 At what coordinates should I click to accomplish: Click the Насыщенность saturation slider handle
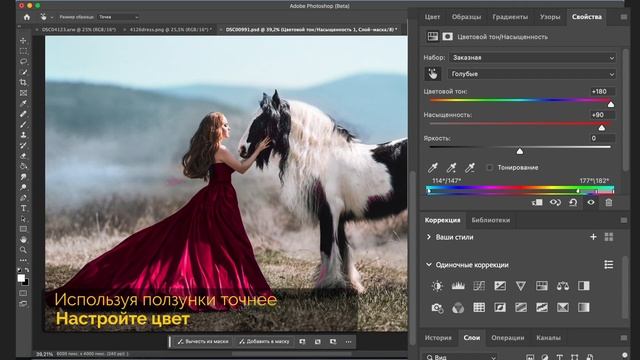(602, 128)
